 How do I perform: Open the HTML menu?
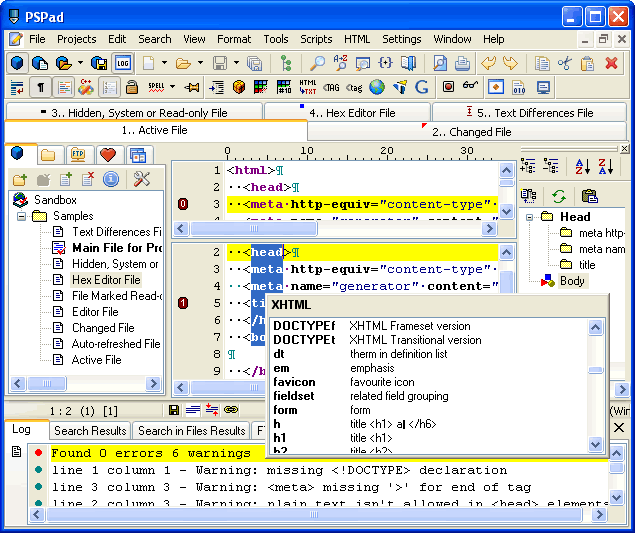[x=357, y=39]
